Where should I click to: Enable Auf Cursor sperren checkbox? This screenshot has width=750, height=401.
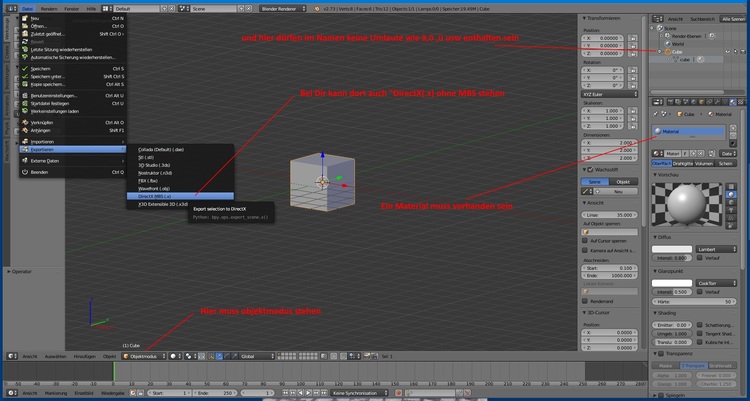(585, 241)
